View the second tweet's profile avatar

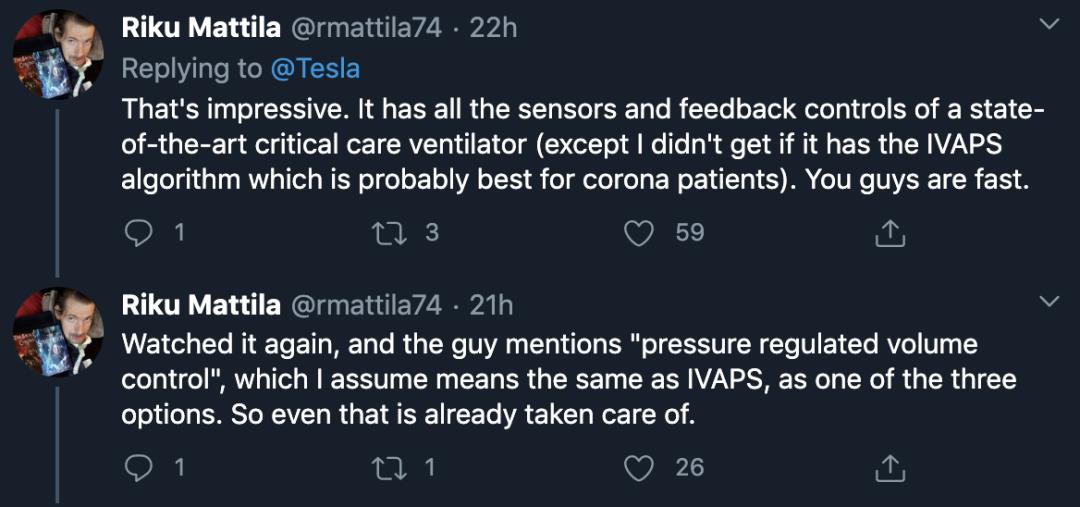(59, 329)
